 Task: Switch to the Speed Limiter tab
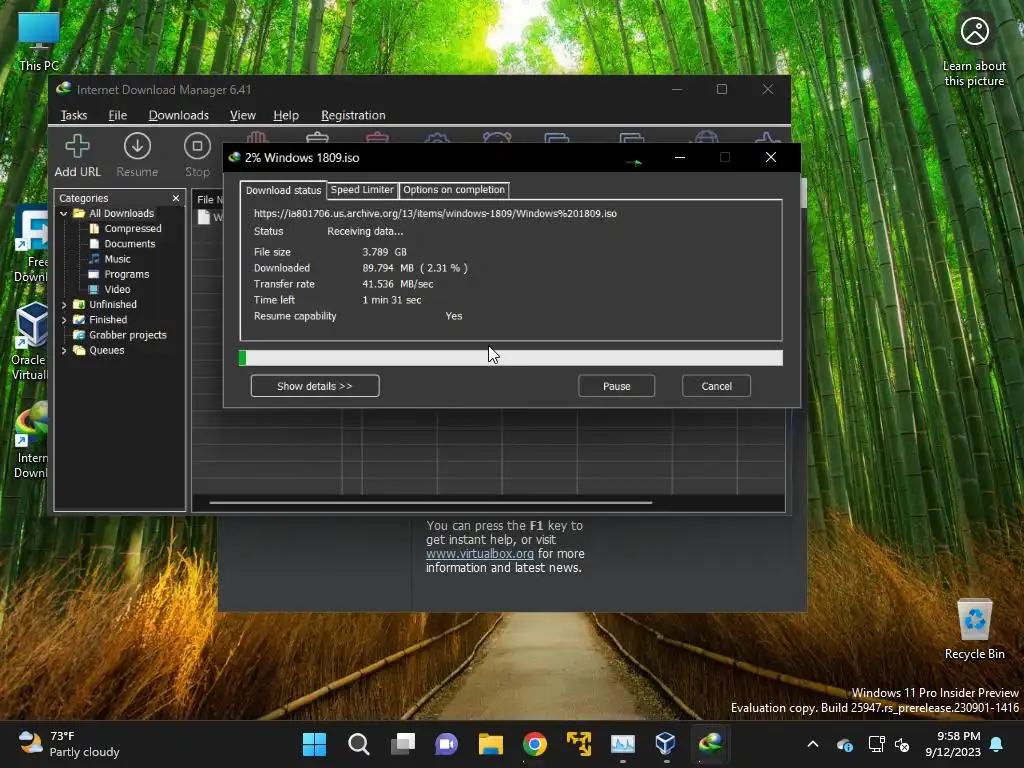pyautogui.click(x=362, y=189)
